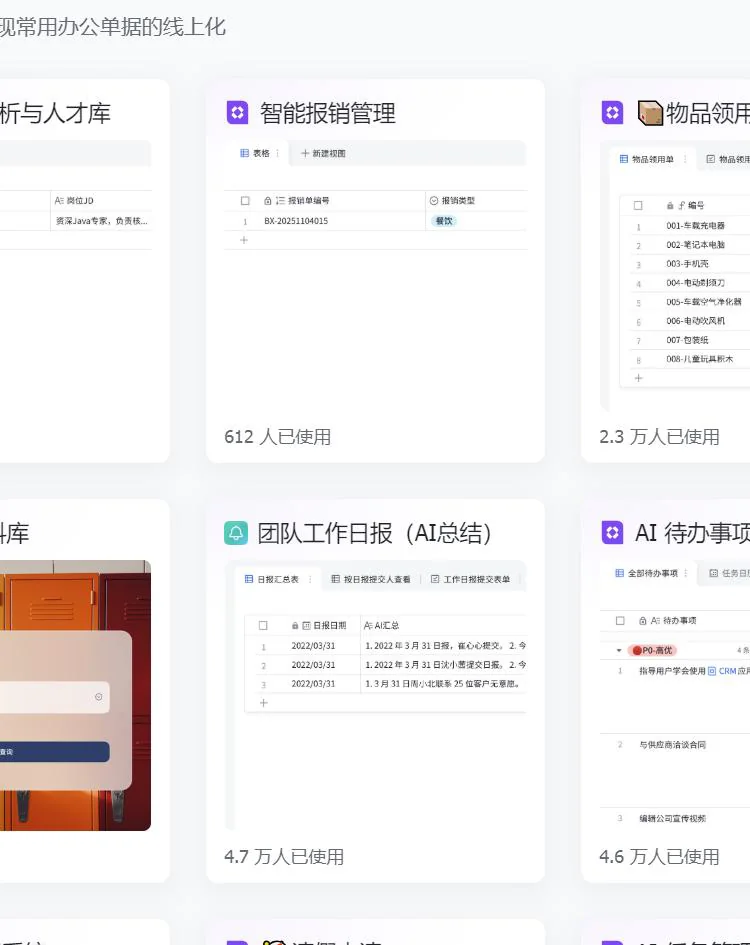The width and height of the screenshot is (750, 945).
Task: Click row 005-车载空气净化器
Action: point(704,302)
